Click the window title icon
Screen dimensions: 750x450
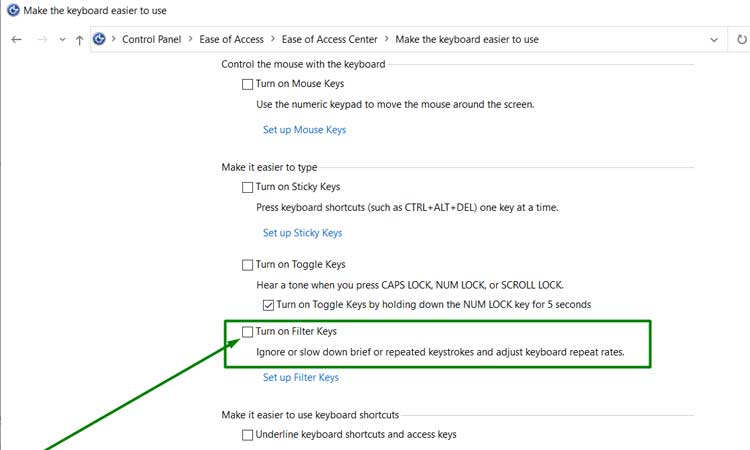pyautogui.click(x=13, y=10)
